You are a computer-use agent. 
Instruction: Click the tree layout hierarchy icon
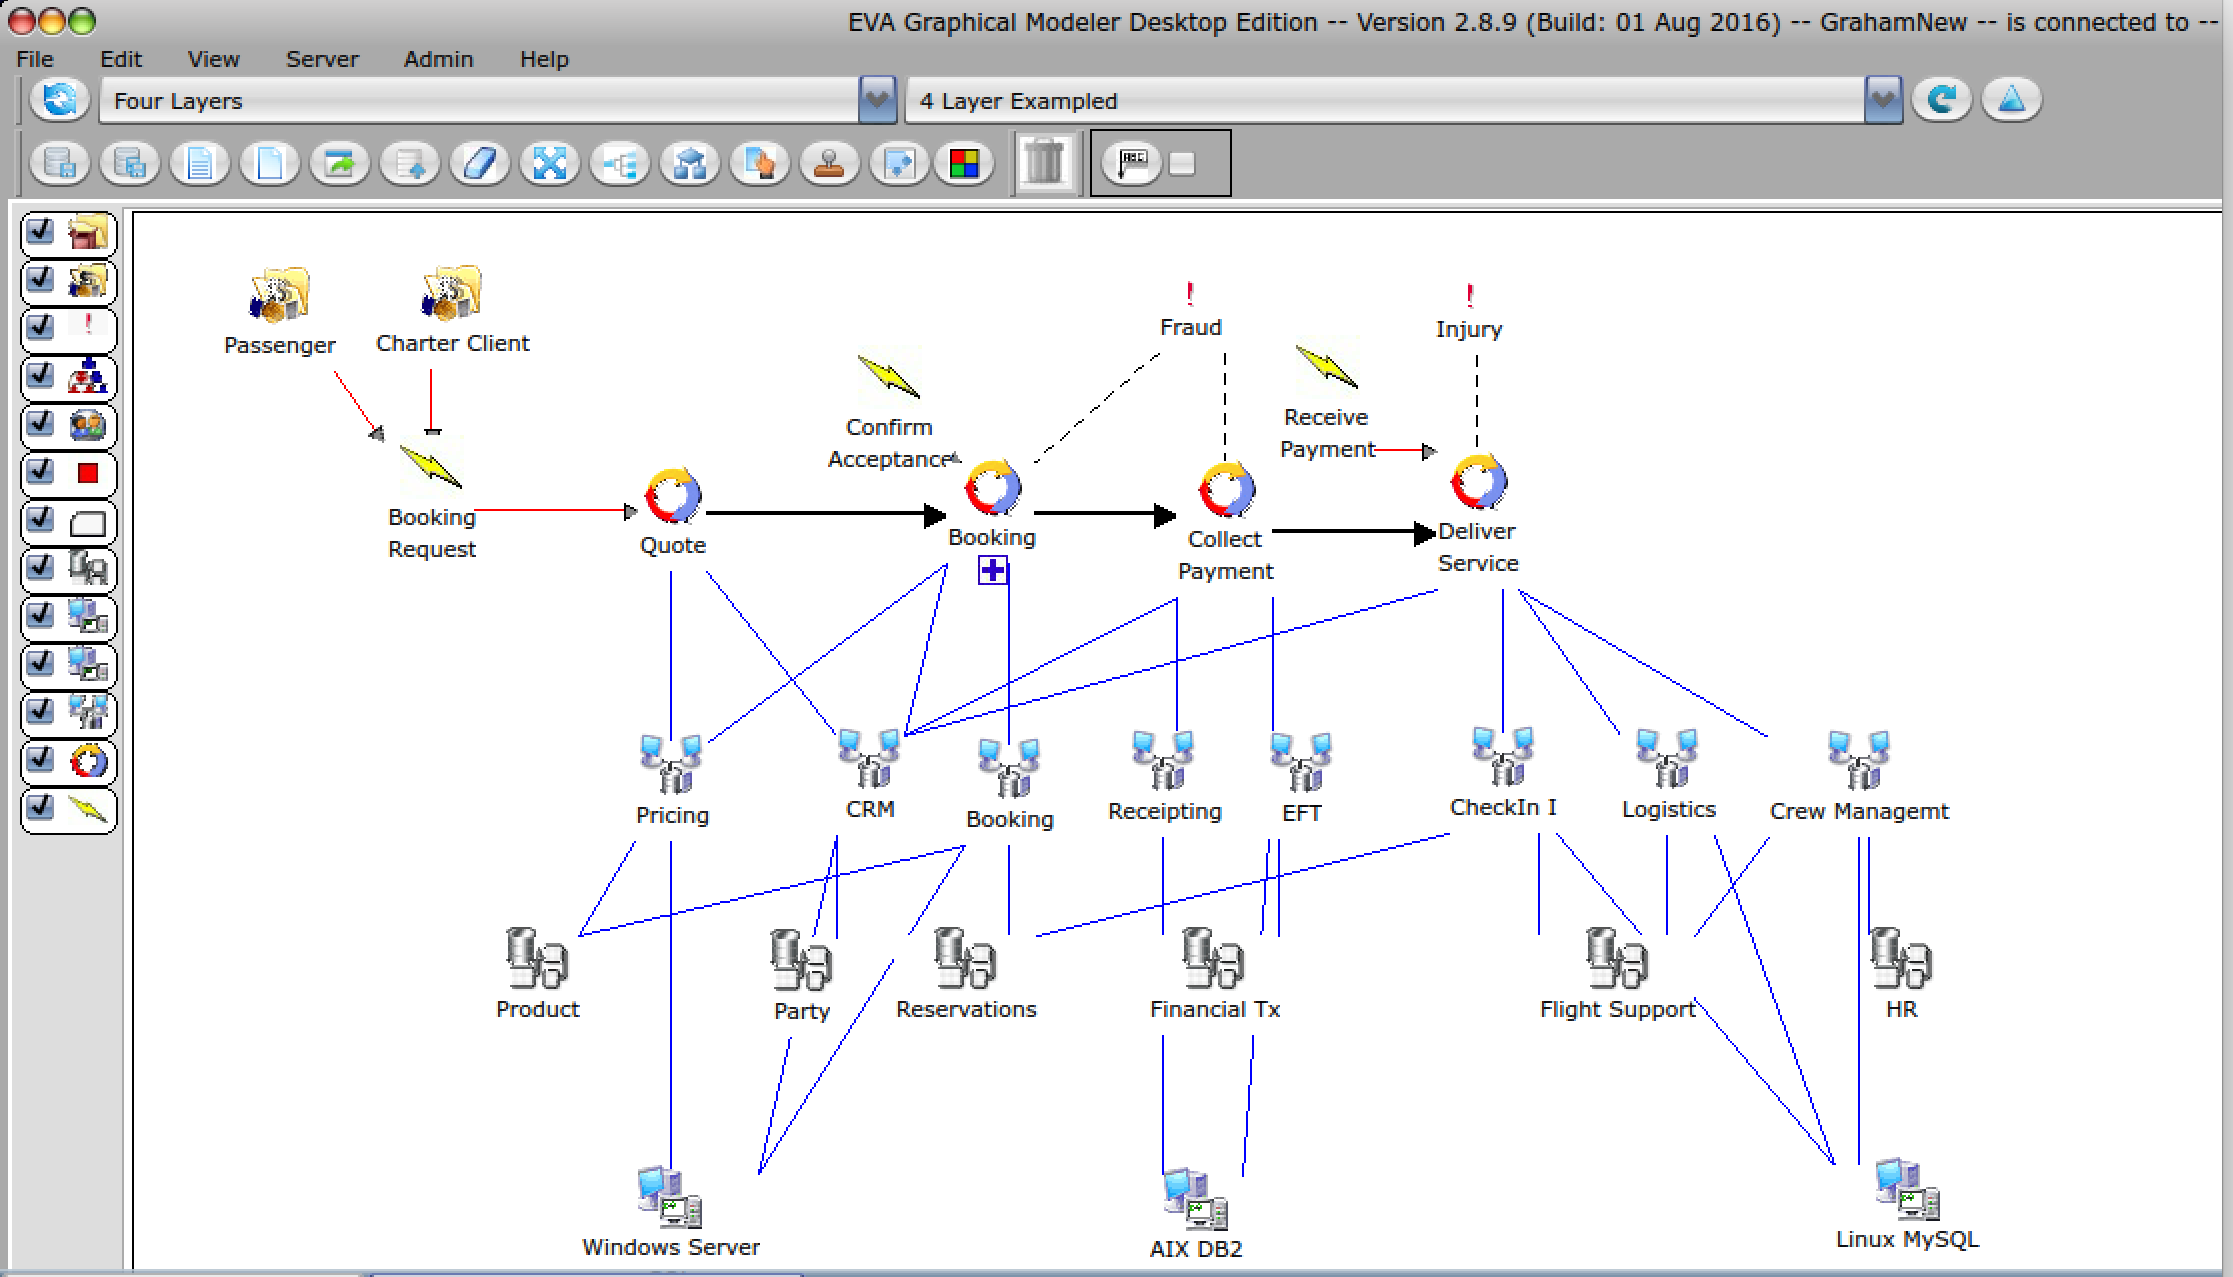coord(620,163)
